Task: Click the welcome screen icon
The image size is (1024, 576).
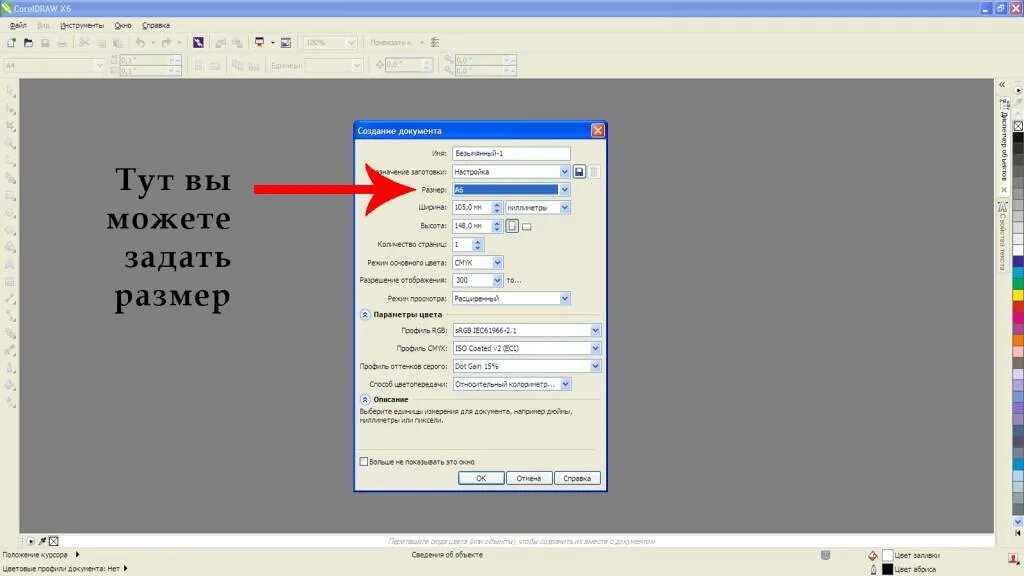Action: click(286, 42)
